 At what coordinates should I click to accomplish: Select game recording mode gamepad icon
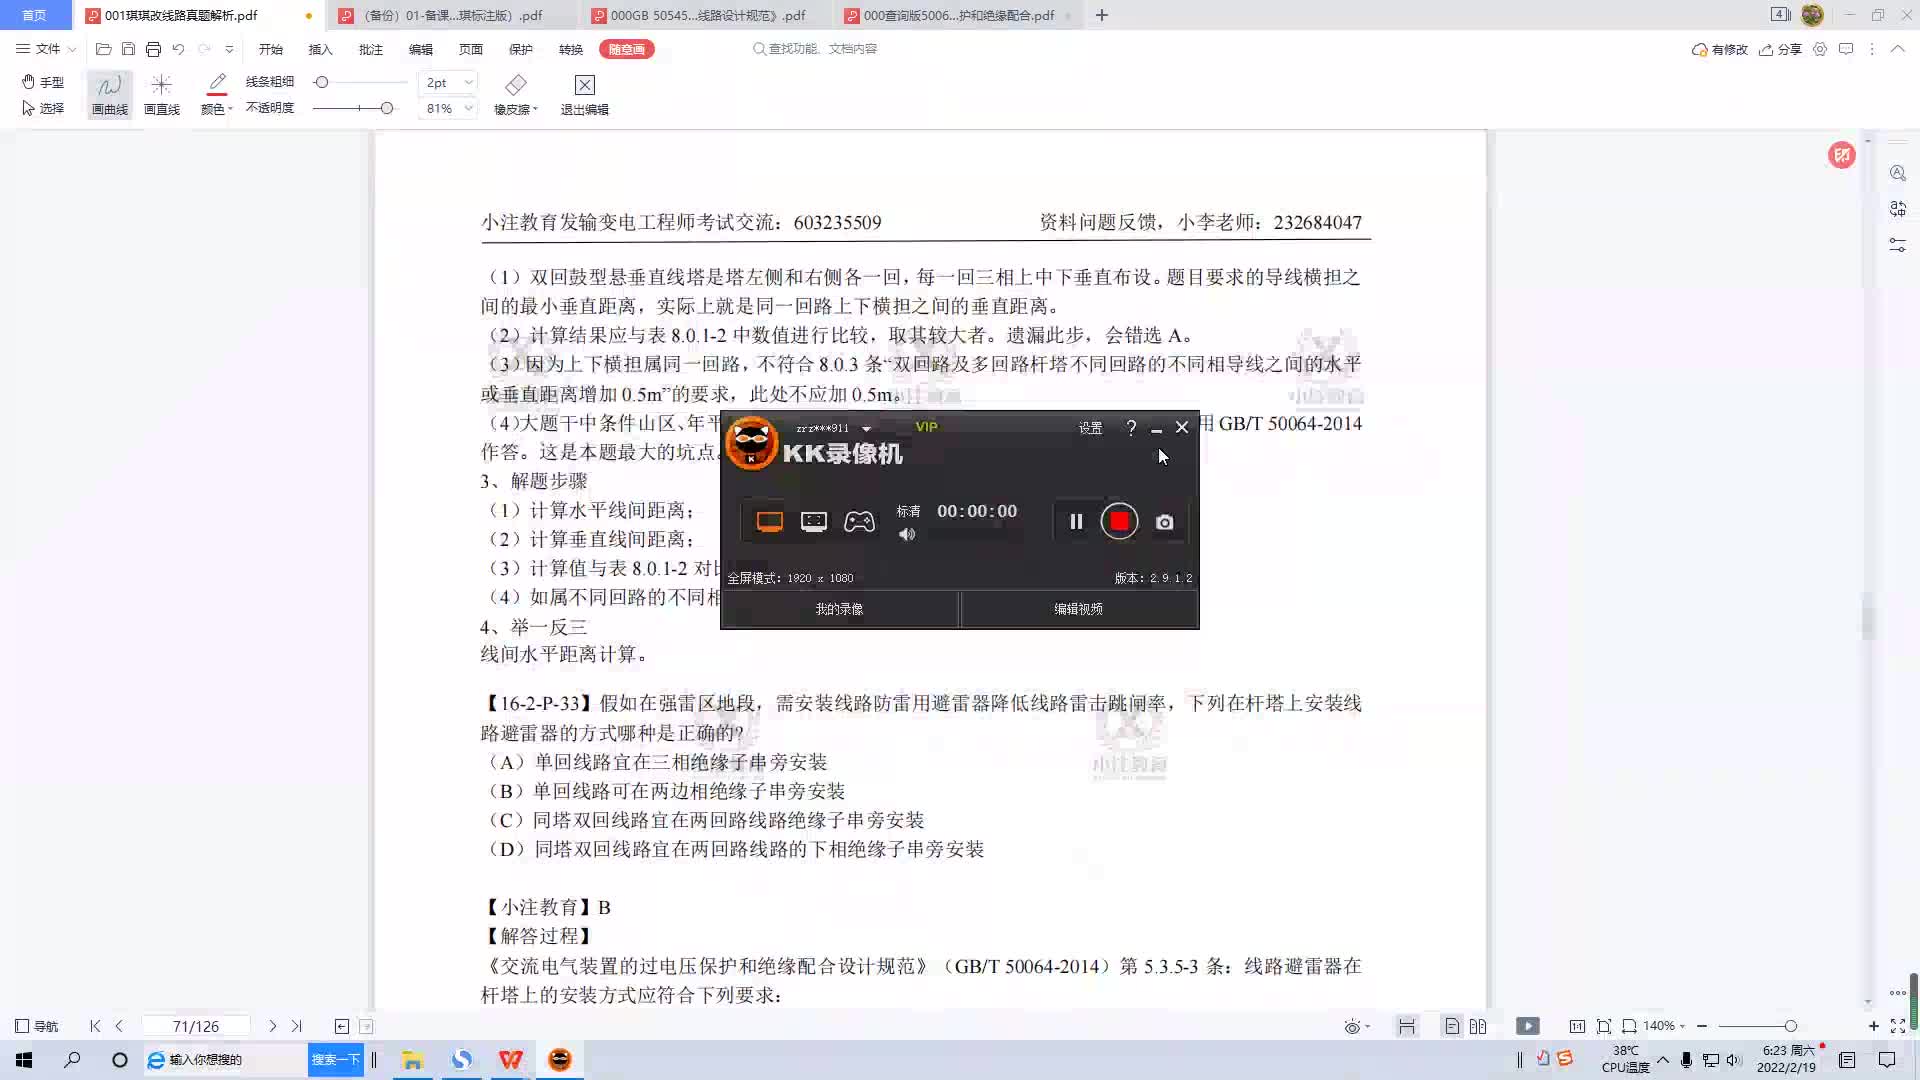click(859, 522)
